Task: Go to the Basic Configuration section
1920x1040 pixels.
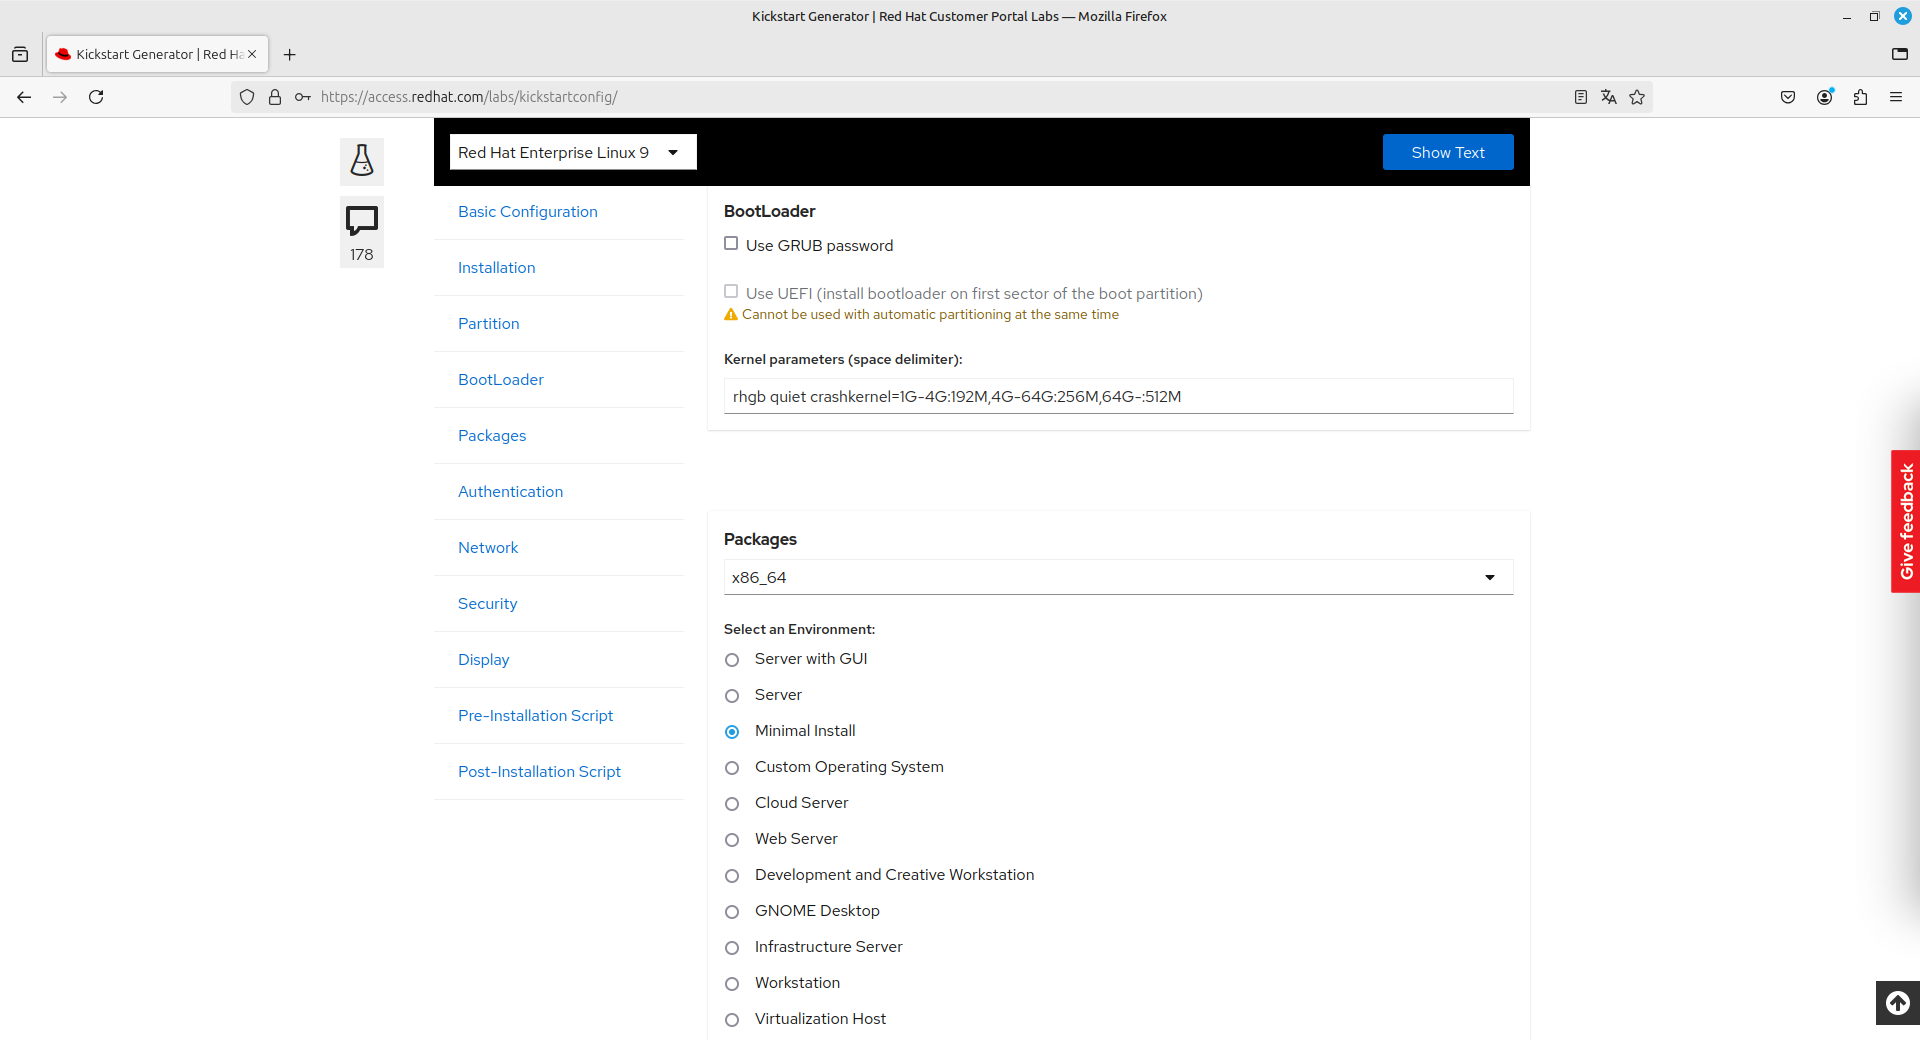Action: click(528, 212)
